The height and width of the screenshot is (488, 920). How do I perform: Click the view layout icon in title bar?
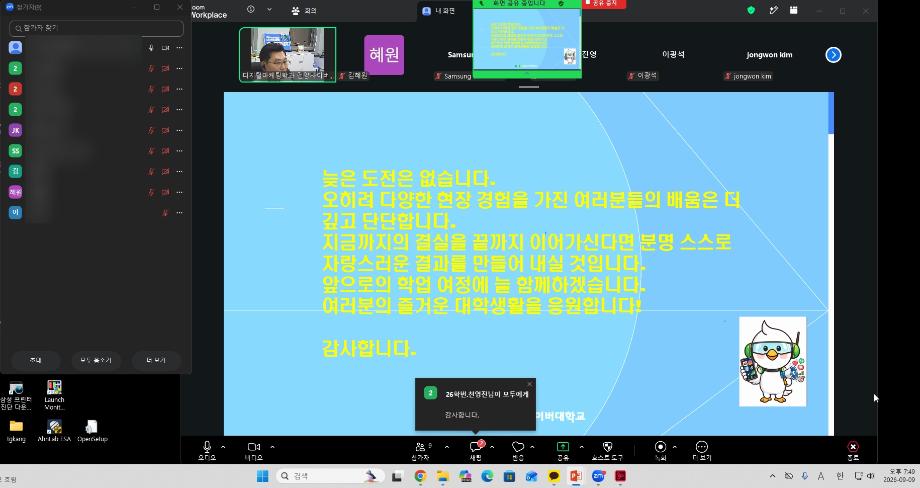793,10
